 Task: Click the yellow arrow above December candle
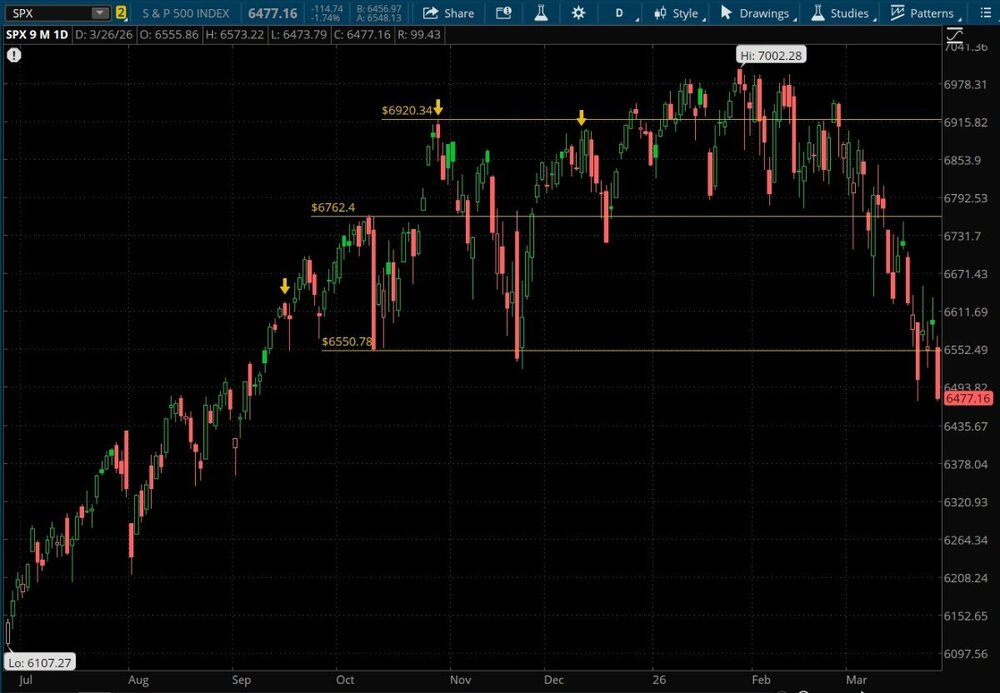tap(581, 118)
